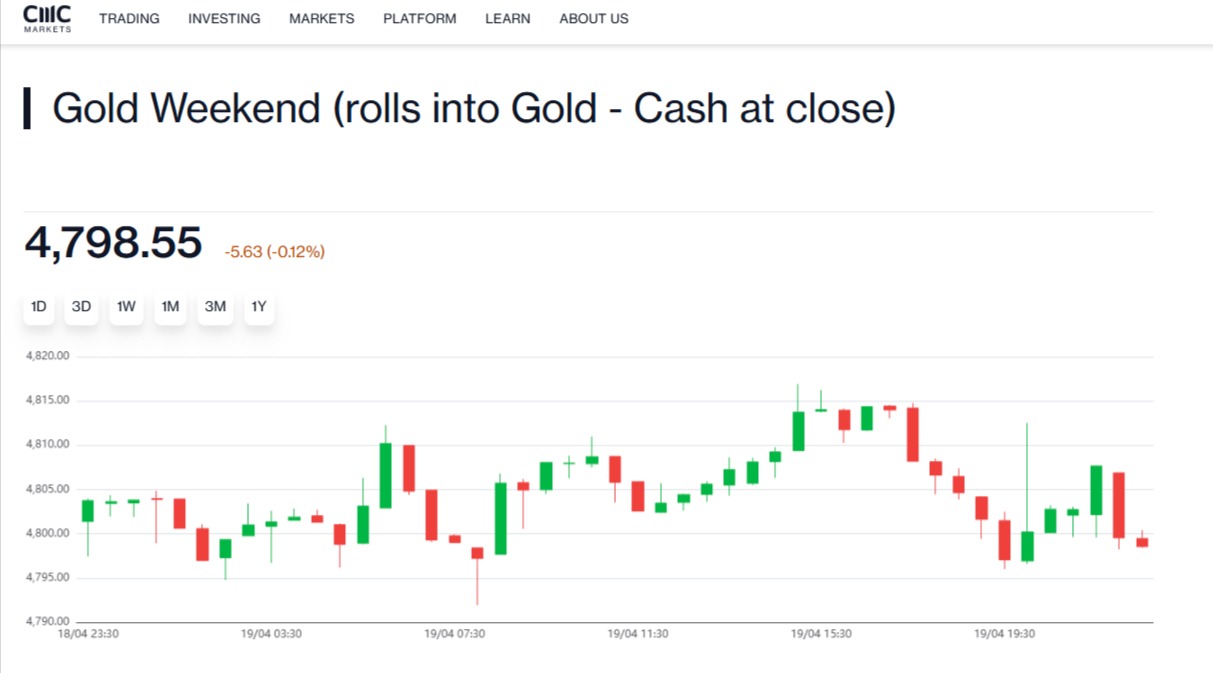Open the TRADING menu

[x=129, y=18]
